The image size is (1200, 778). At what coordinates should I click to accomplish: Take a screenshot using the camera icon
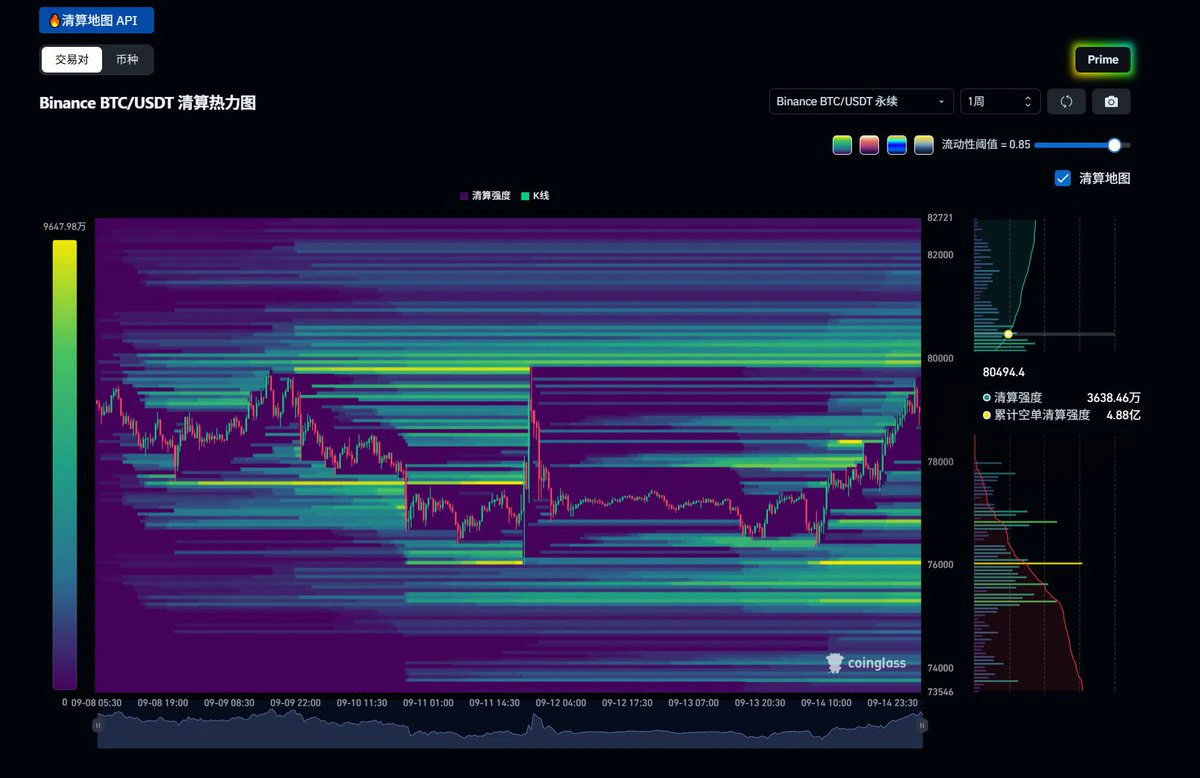pyautogui.click(x=1111, y=101)
